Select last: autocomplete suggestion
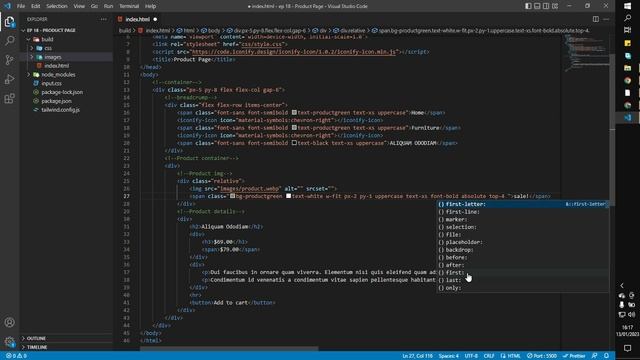Screen dimensions: 640x360 click(x=523, y=280)
